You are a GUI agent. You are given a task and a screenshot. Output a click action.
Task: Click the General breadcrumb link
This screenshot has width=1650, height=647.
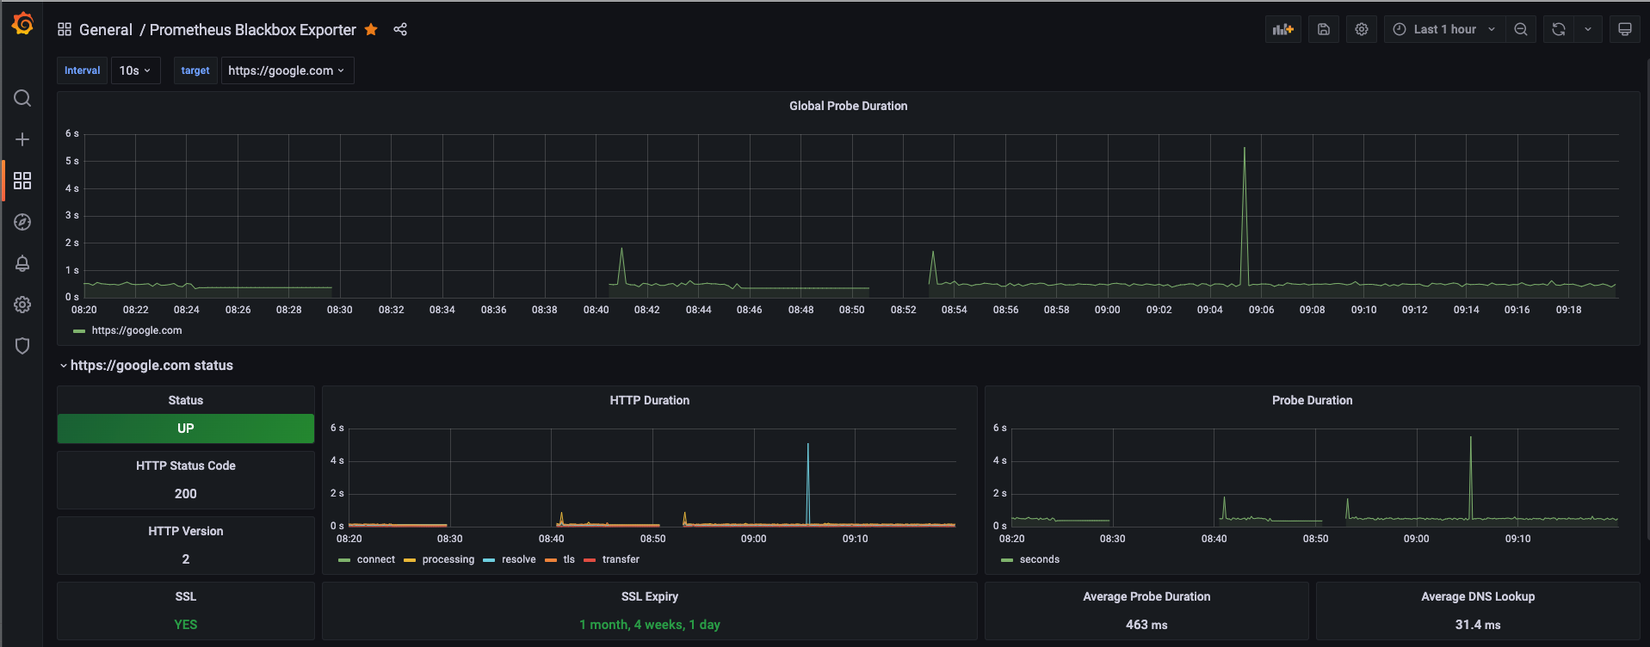pos(106,30)
